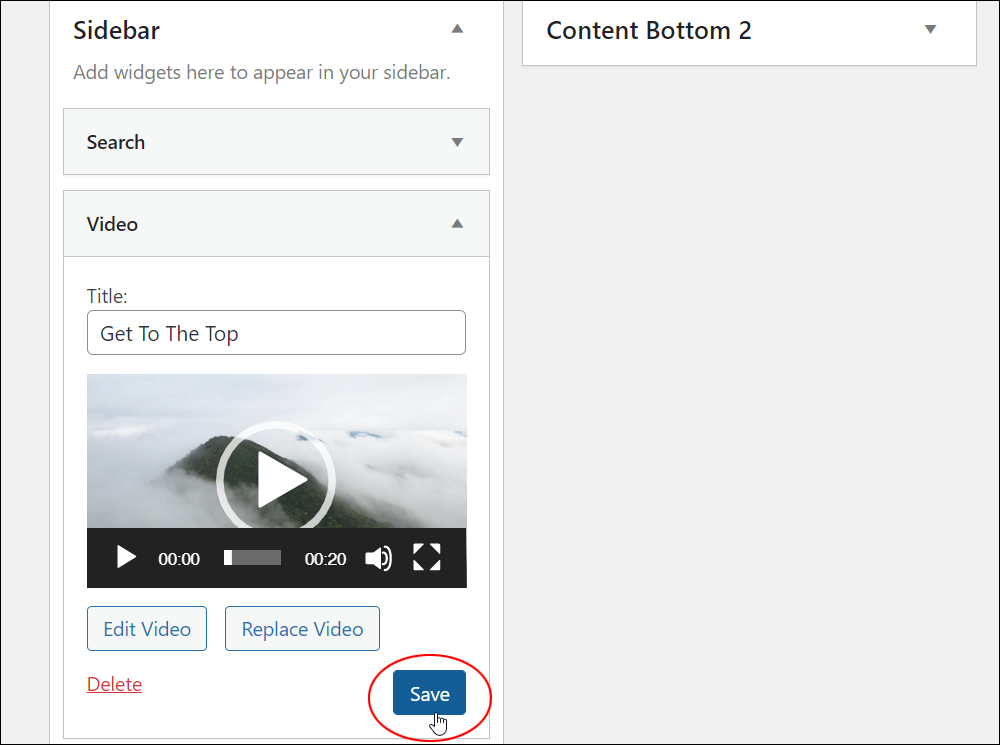Click the Replace Video button
The image size is (1000, 745).
click(x=302, y=629)
